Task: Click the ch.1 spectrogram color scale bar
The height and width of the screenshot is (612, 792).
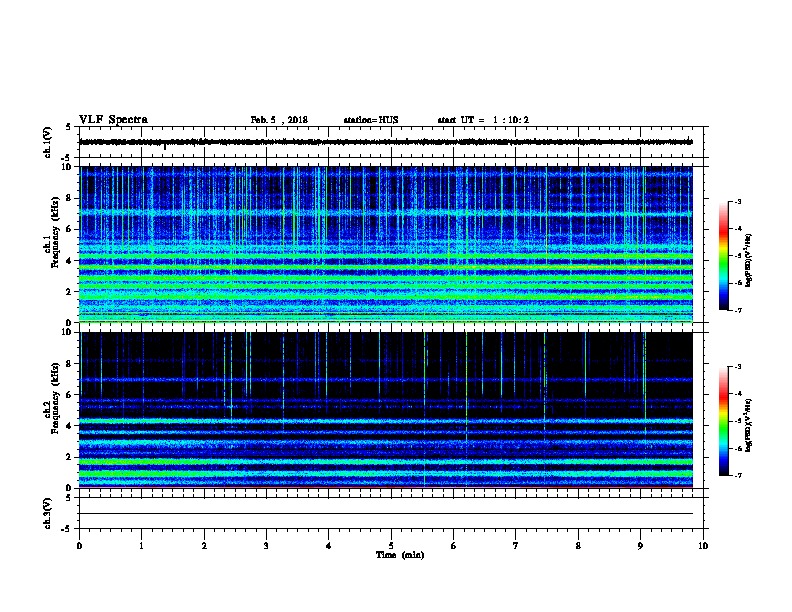Action: coord(723,256)
